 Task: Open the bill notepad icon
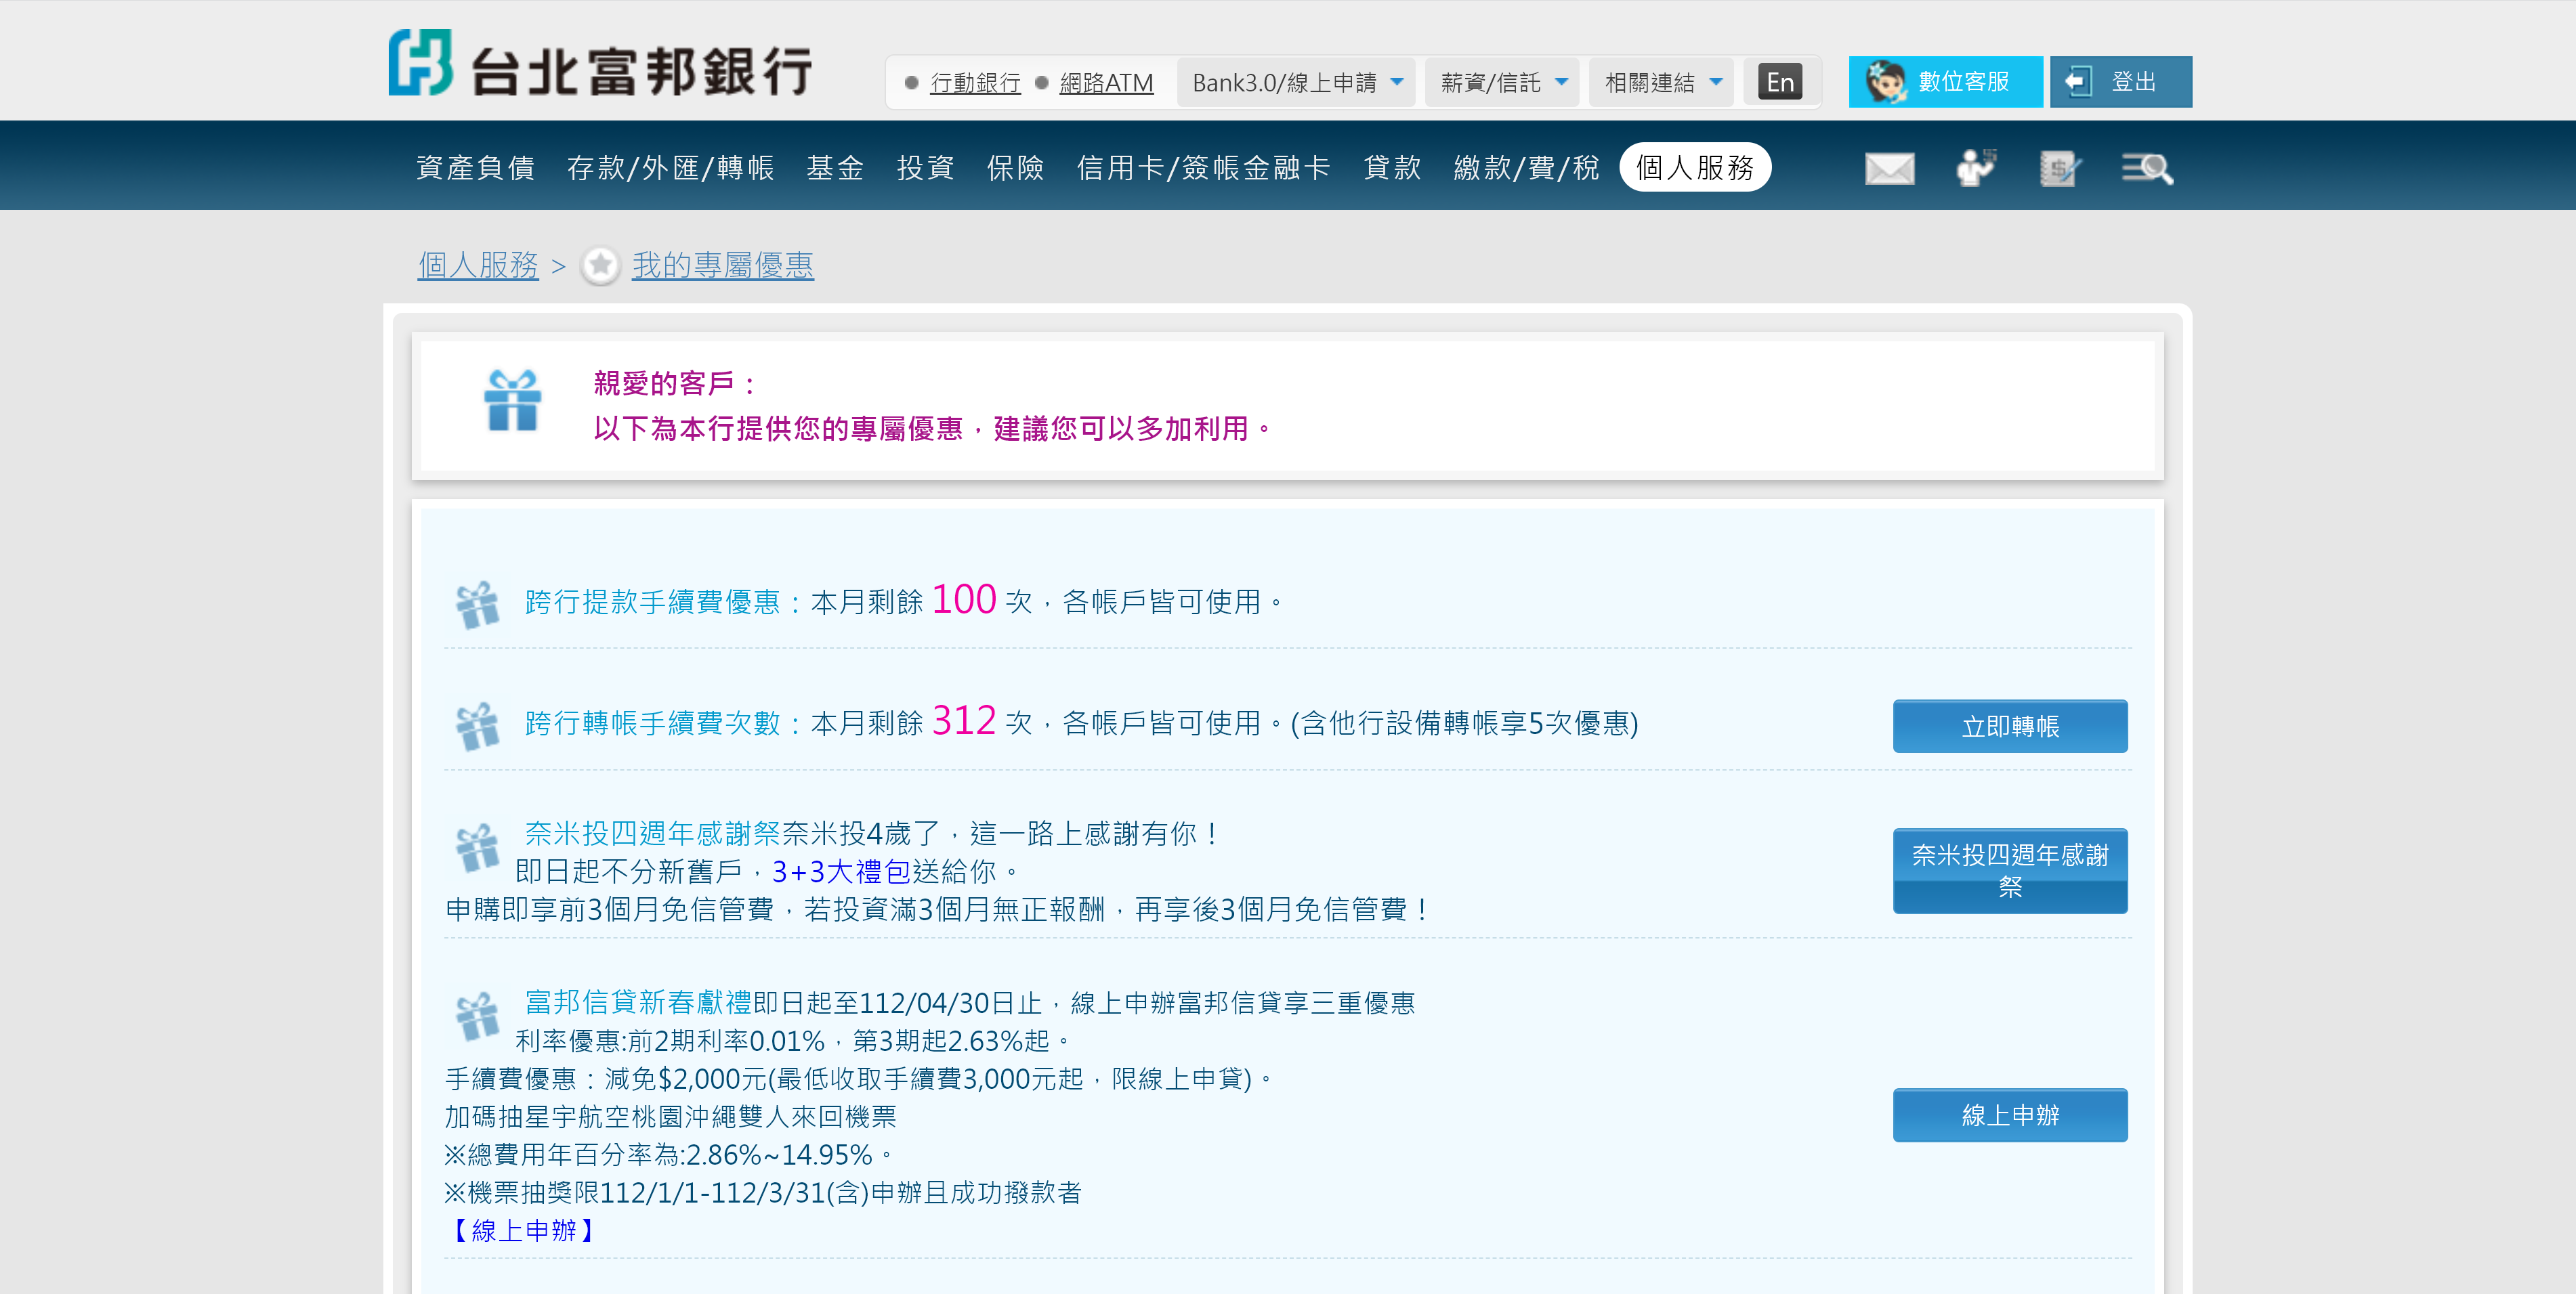2060,168
